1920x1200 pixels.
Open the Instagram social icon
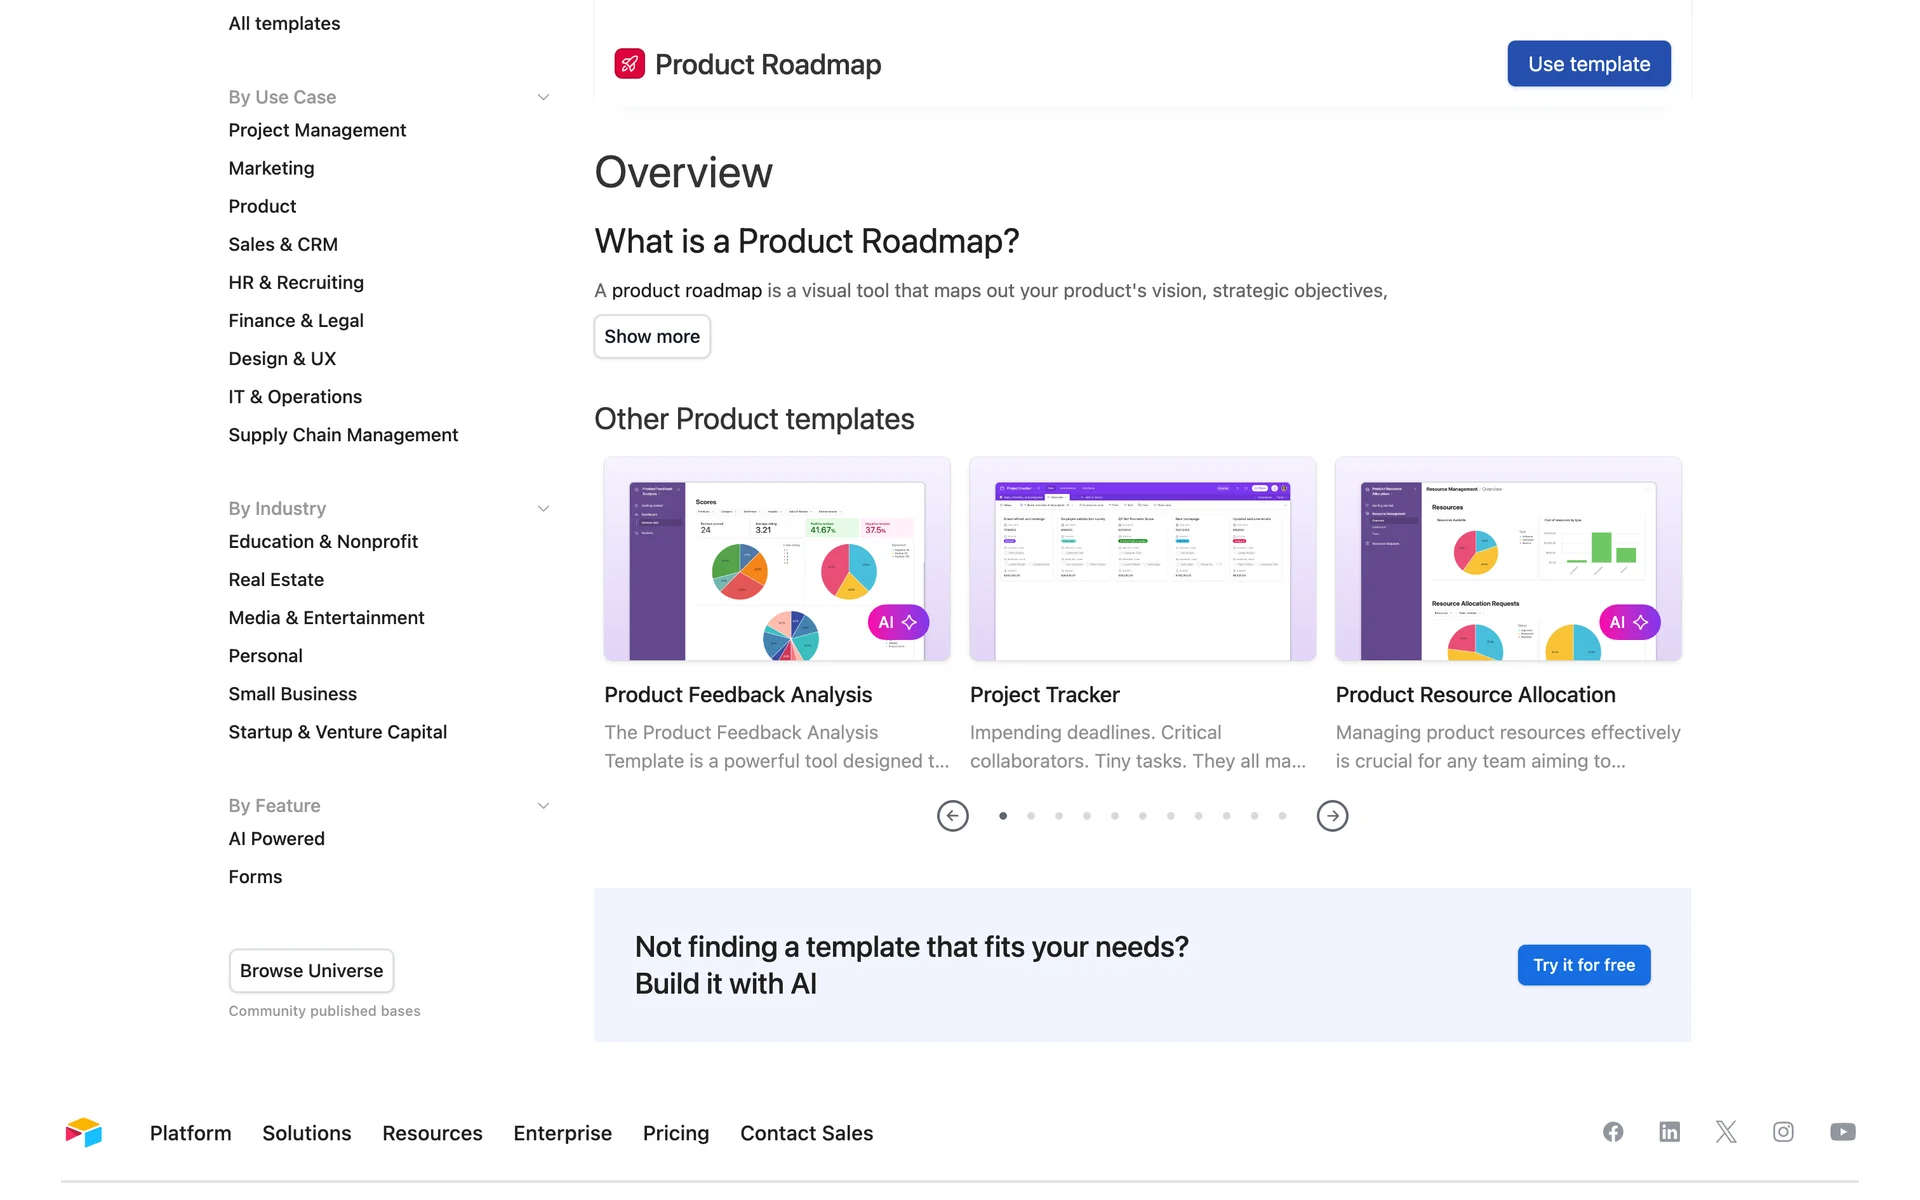click(x=1783, y=1132)
